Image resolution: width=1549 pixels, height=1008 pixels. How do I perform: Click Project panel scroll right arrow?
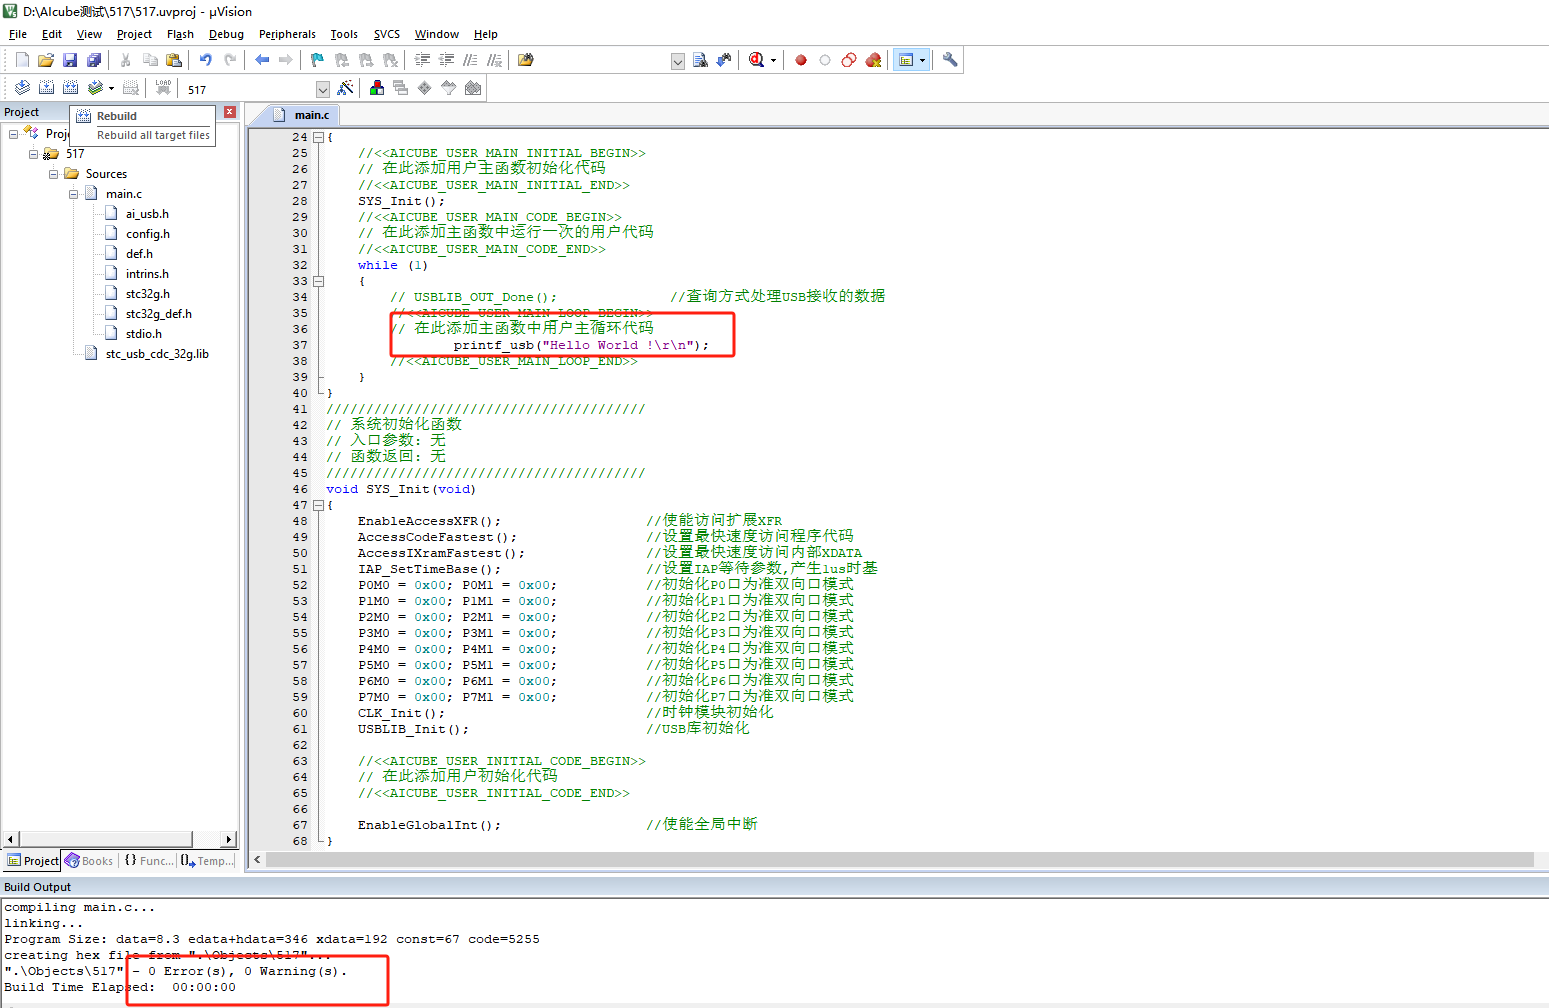pyautogui.click(x=229, y=839)
